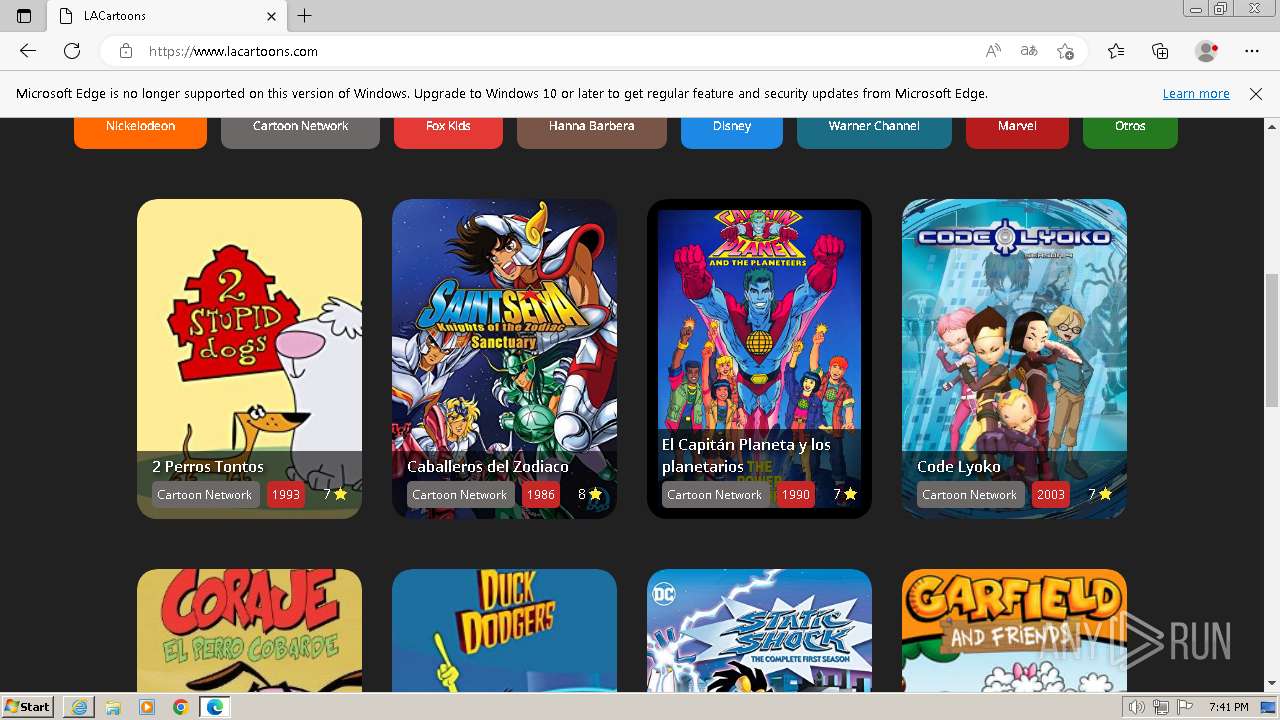
Task: Filter by Warner Channel
Action: coord(874,132)
